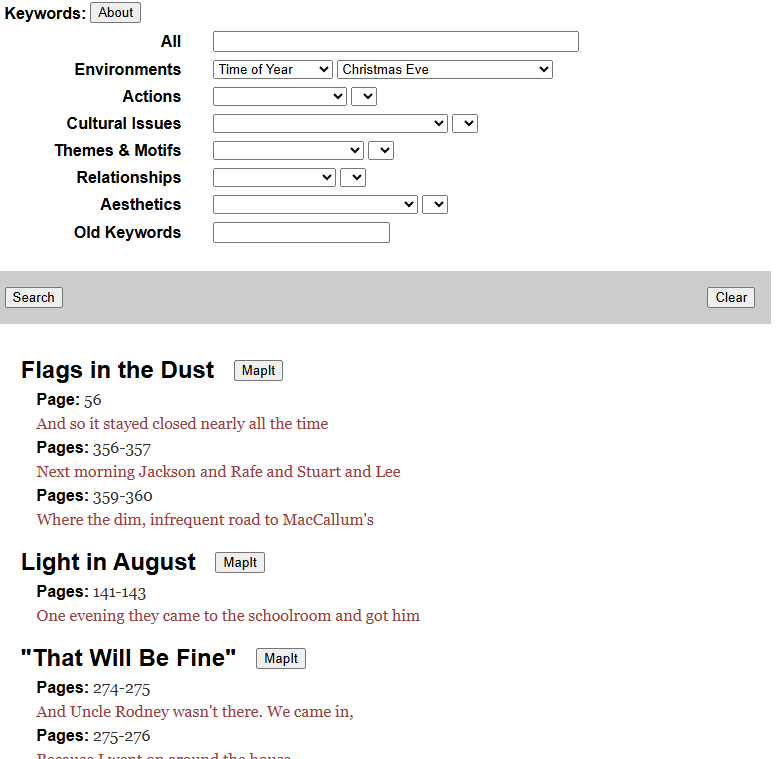Expand the Themes & Motifs category dropdown
Screen dimensions: 779x759
pos(288,151)
